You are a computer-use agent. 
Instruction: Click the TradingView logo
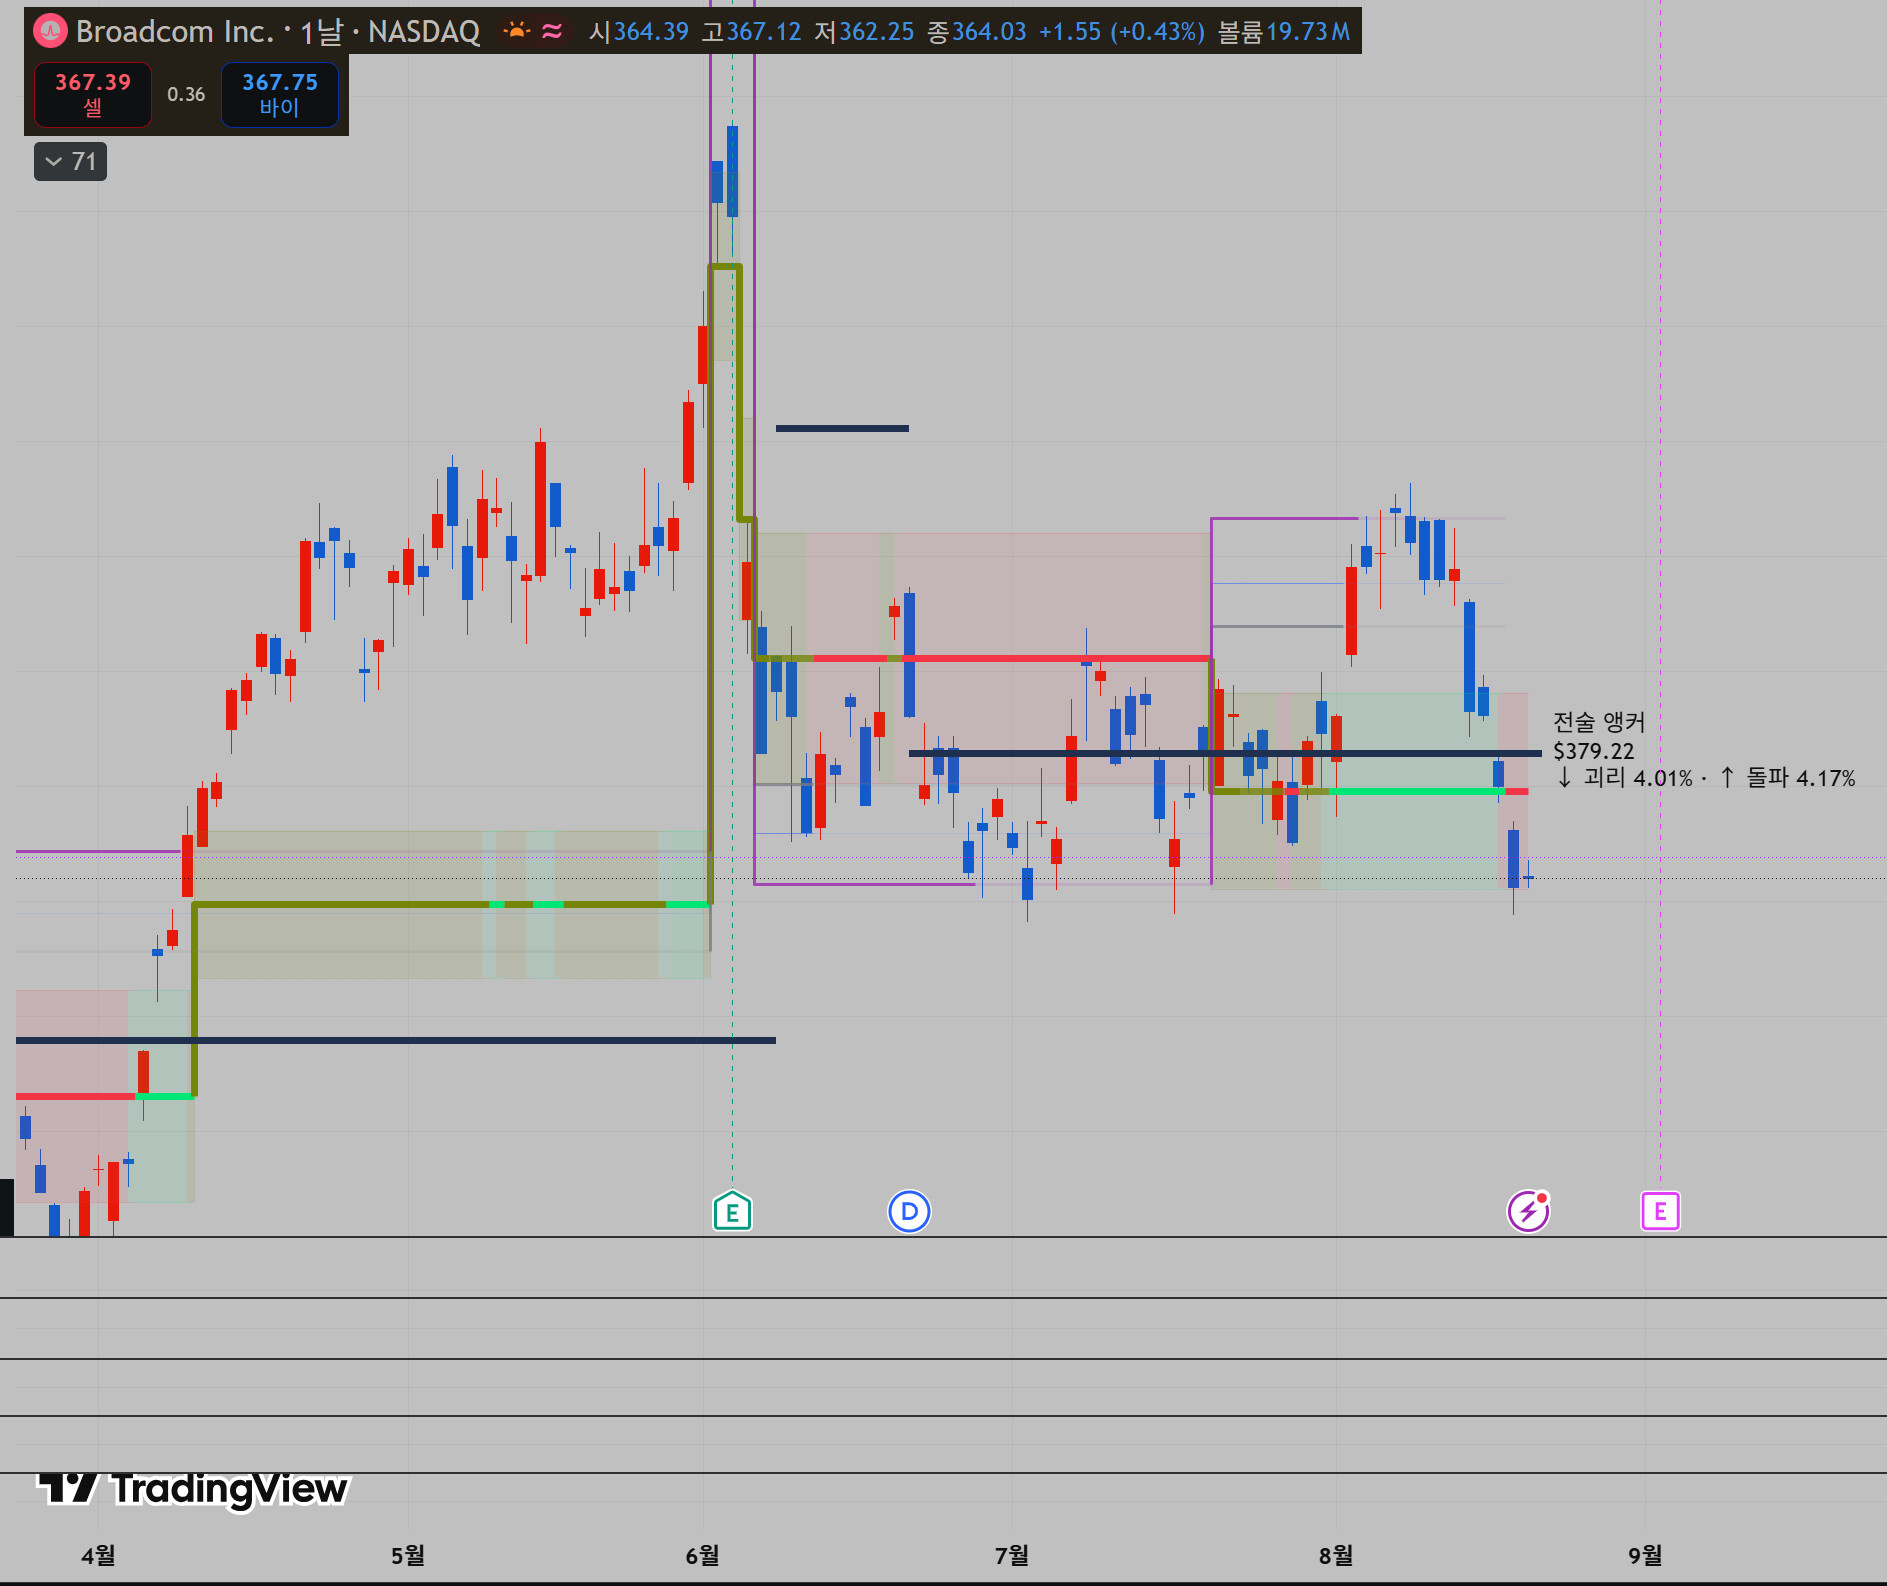pos(193,1489)
